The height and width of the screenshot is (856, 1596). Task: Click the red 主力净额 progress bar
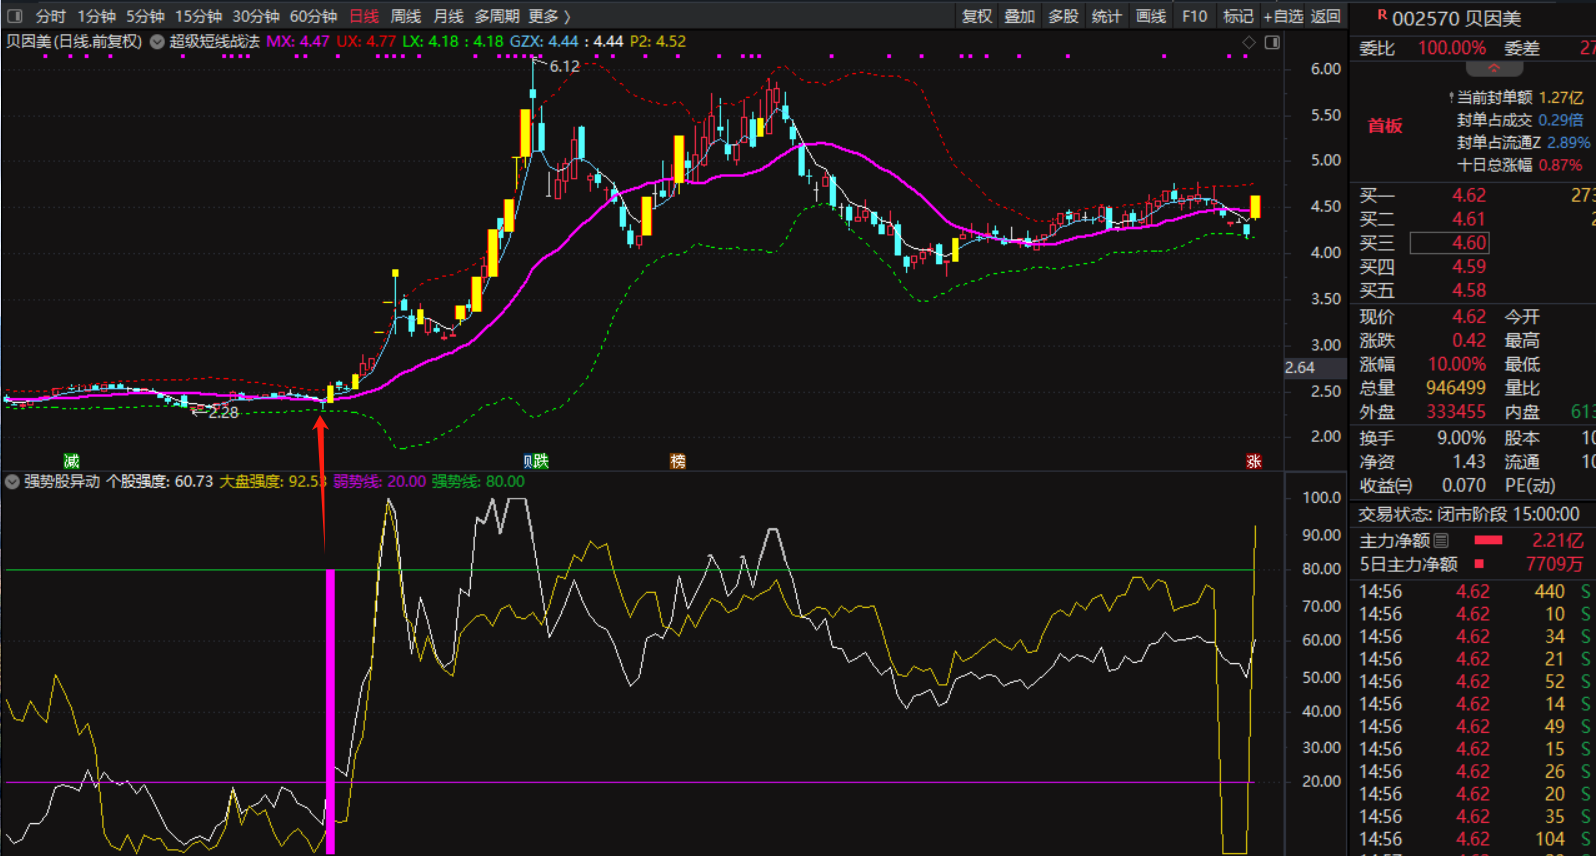[1488, 541]
